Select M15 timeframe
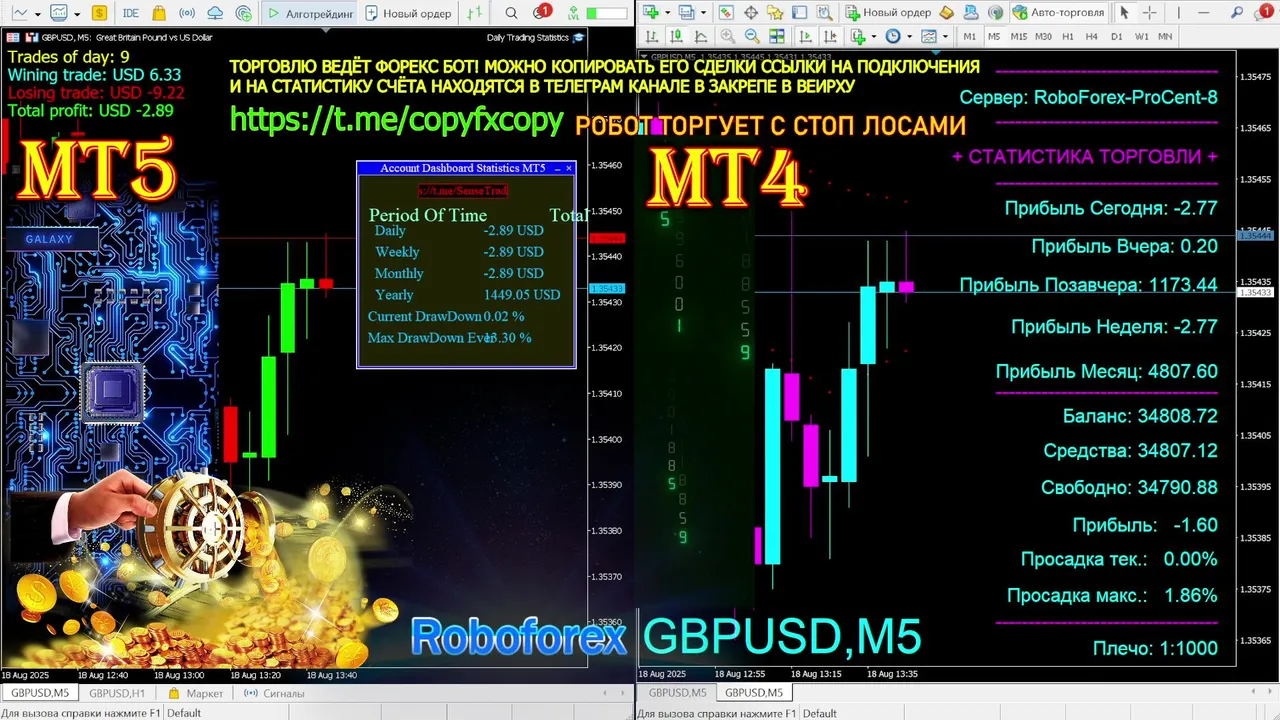Image resolution: width=1280 pixels, height=720 pixels. 1018,36
